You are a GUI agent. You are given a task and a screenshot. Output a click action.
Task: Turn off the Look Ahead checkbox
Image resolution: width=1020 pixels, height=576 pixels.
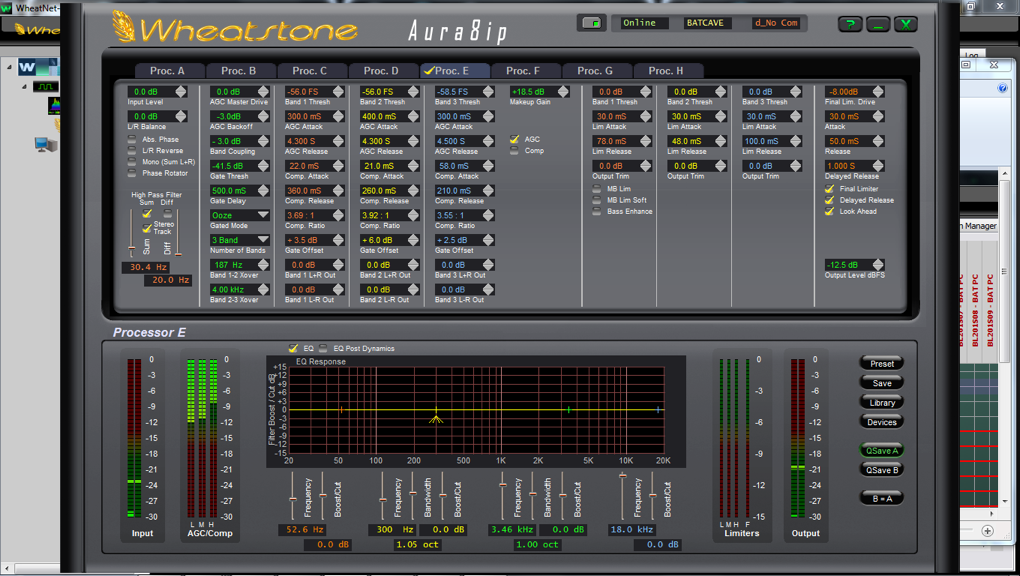point(829,212)
